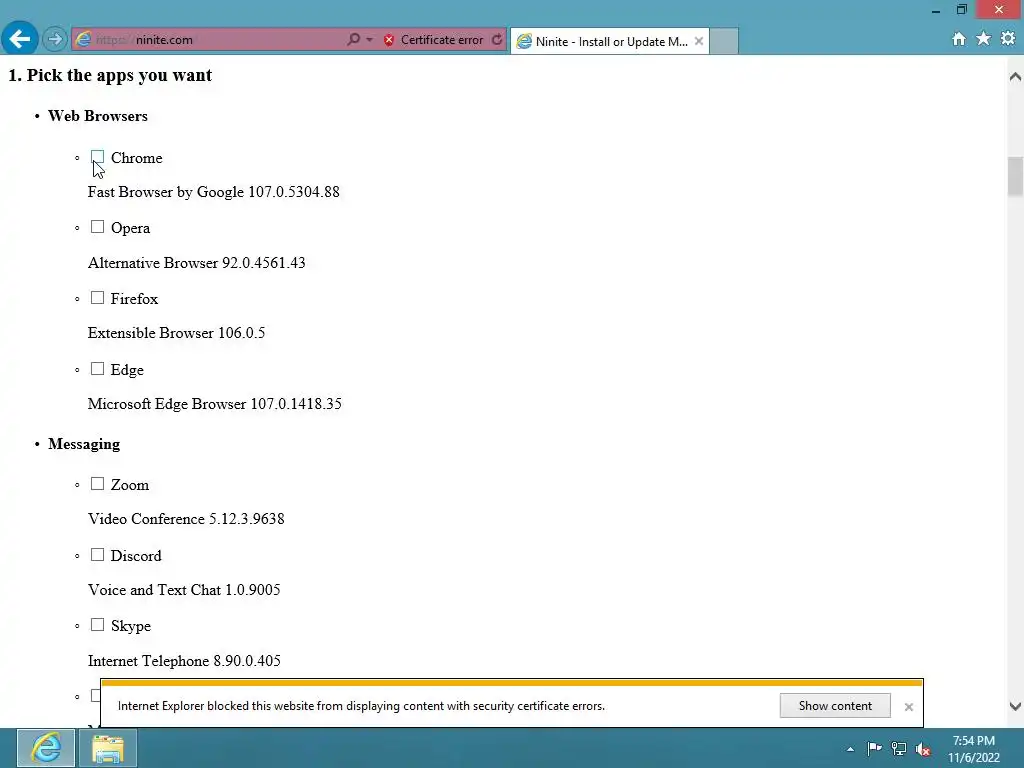Image resolution: width=1024 pixels, height=768 pixels.
Task: Click the Web Browsers heading
Action: tap(98, 116)
